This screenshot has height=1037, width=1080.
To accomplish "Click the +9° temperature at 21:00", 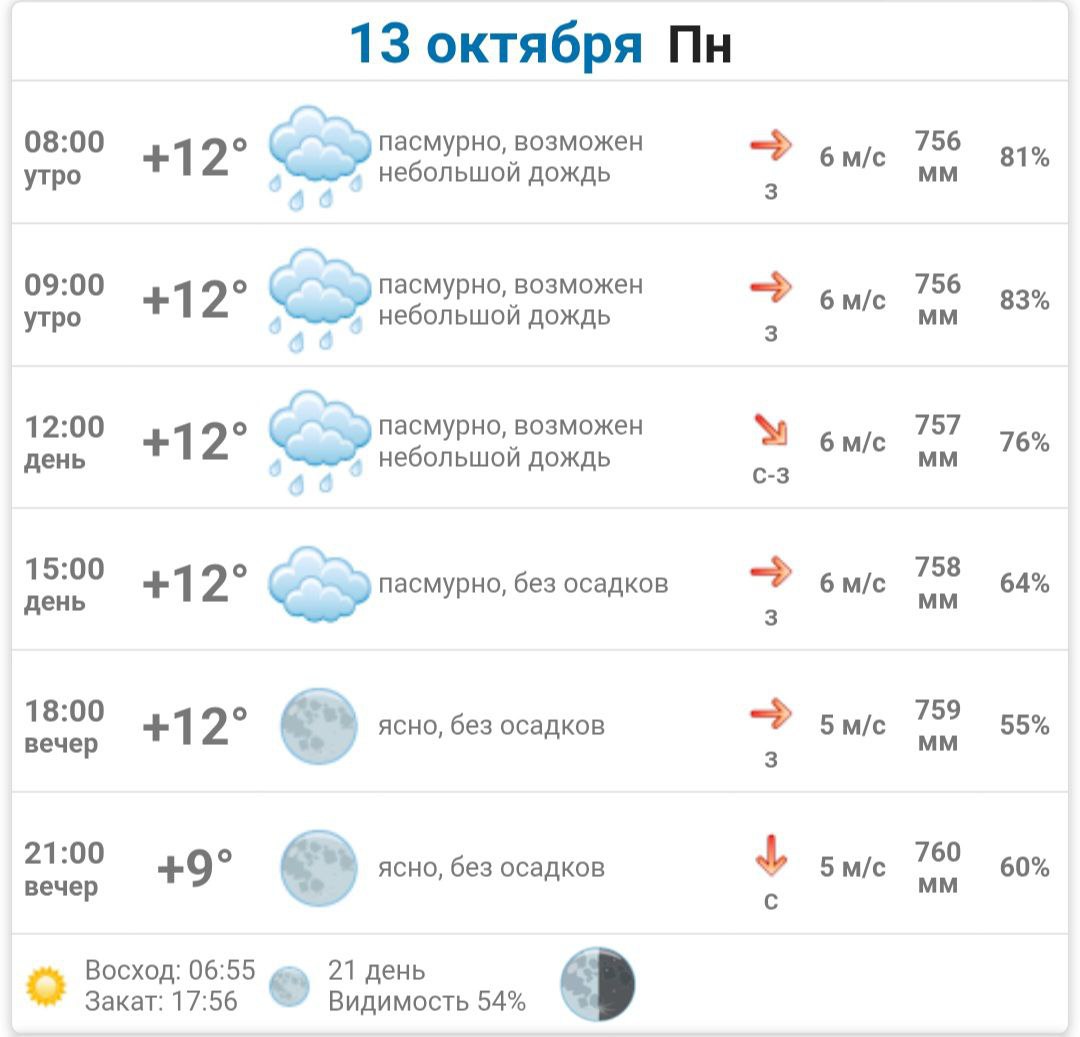I will tap(195, 868).
